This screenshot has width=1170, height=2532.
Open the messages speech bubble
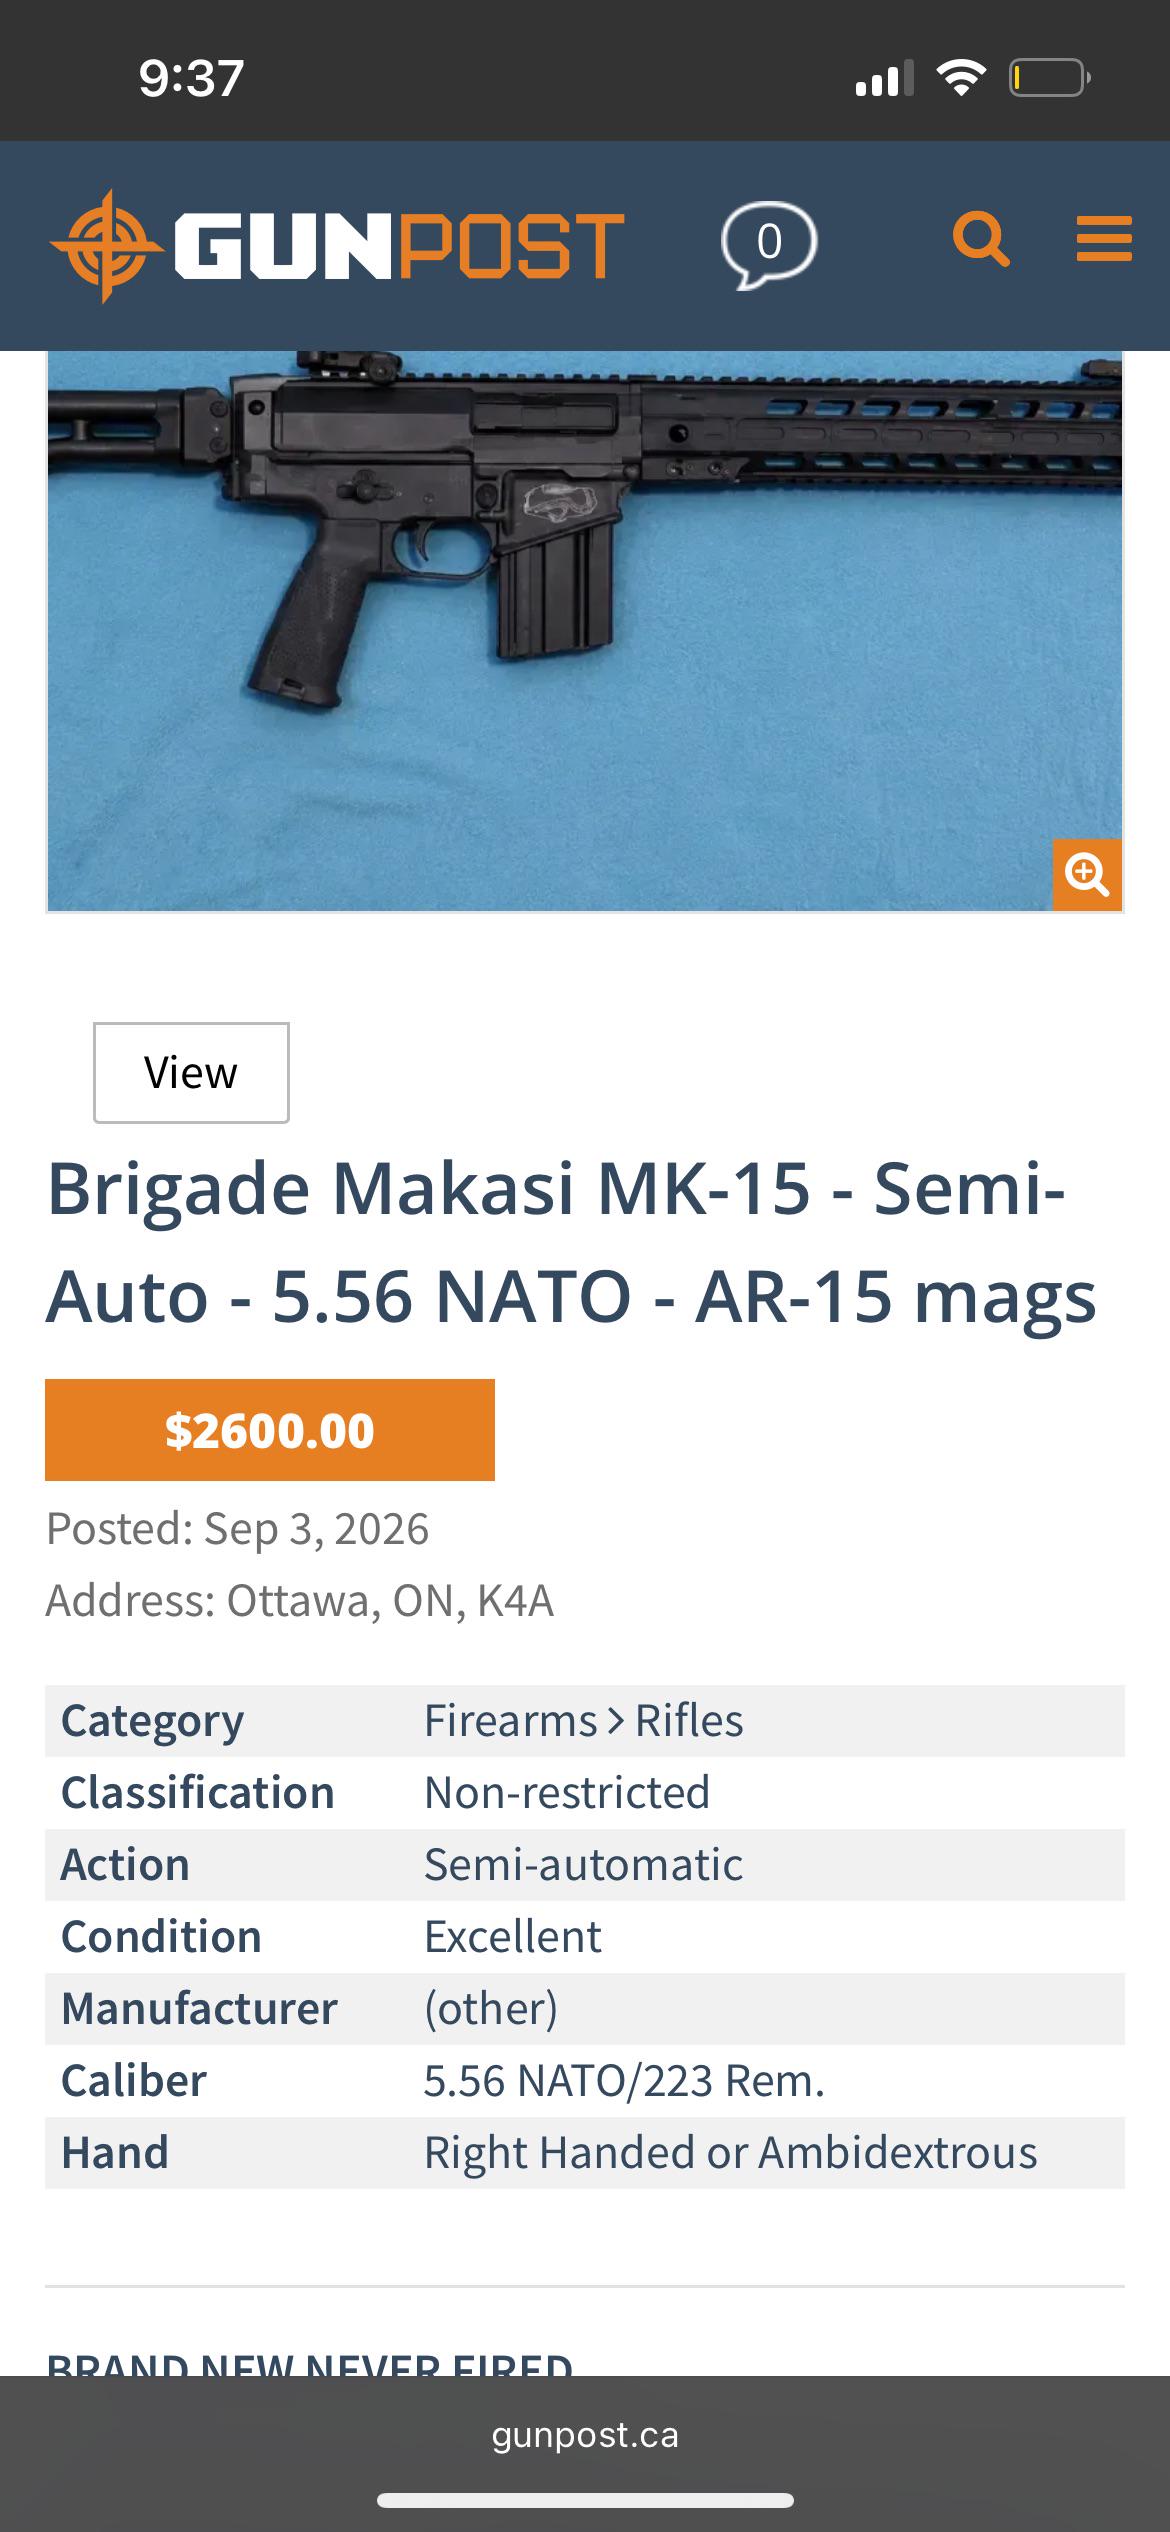click(769, 244)
